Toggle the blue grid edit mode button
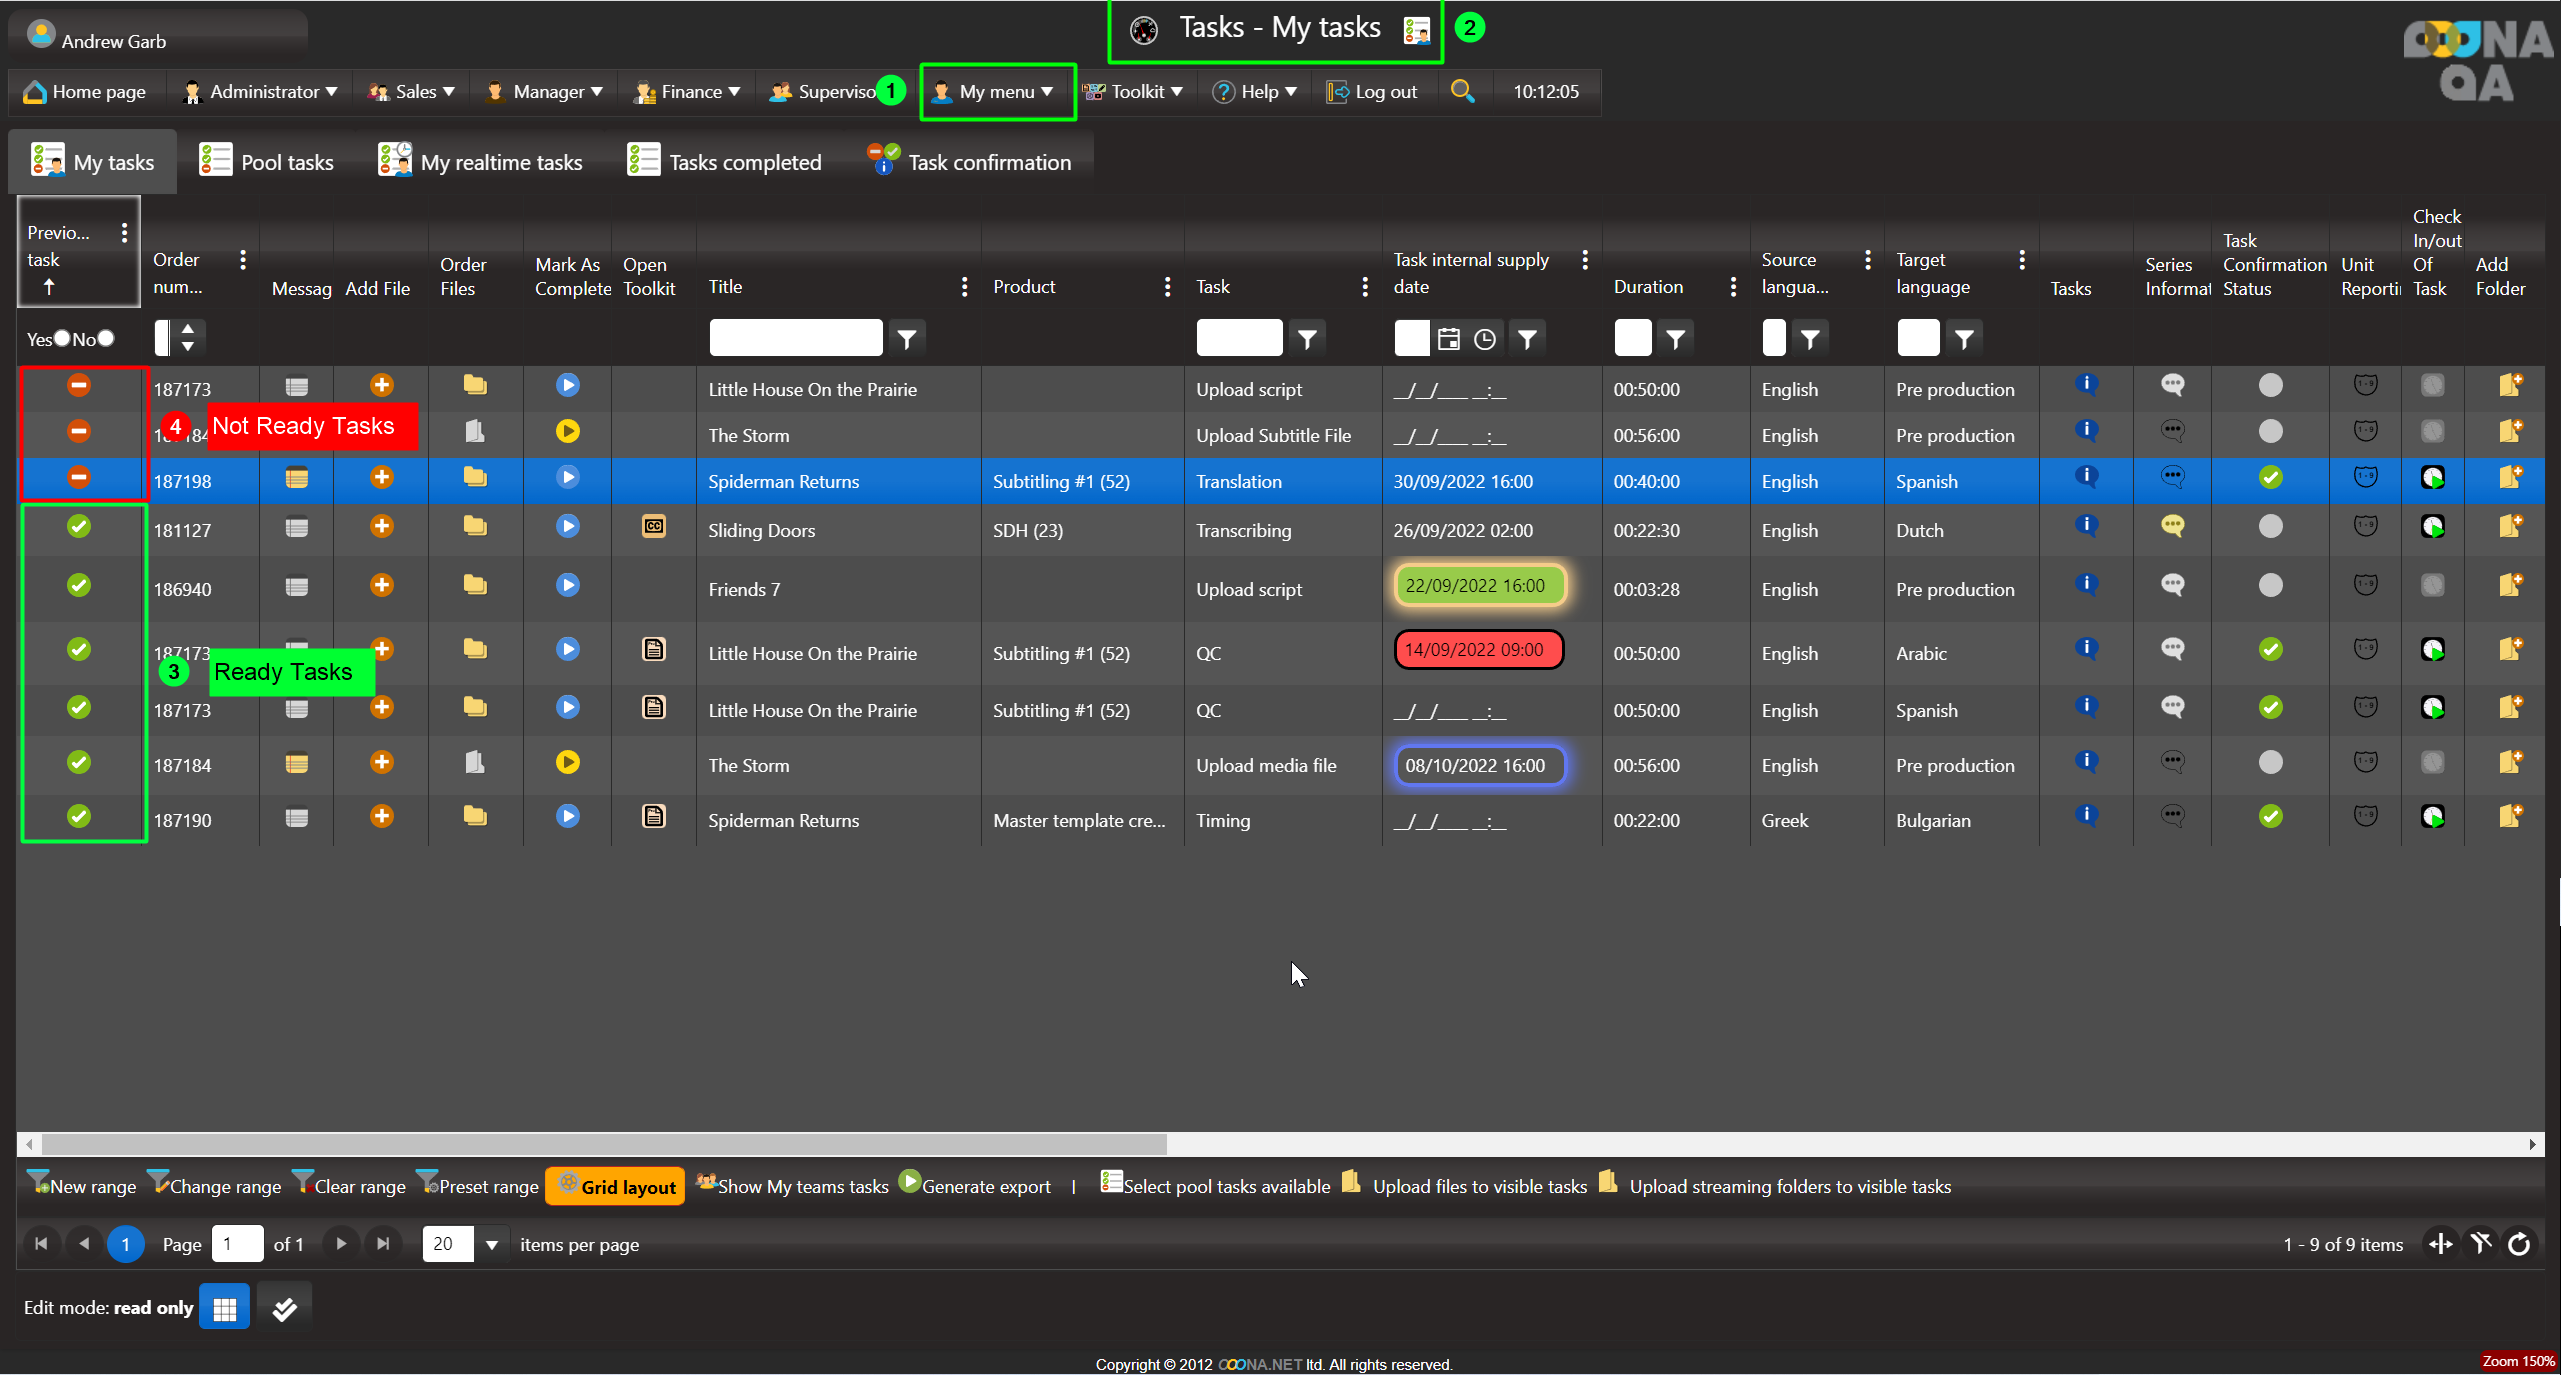 click(224, 1308)
